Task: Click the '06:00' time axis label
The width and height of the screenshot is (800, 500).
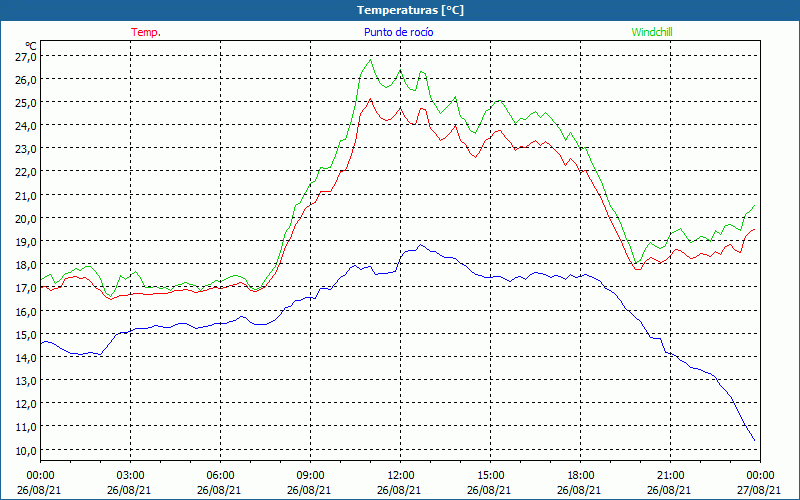Action: [x=220, y=476]
